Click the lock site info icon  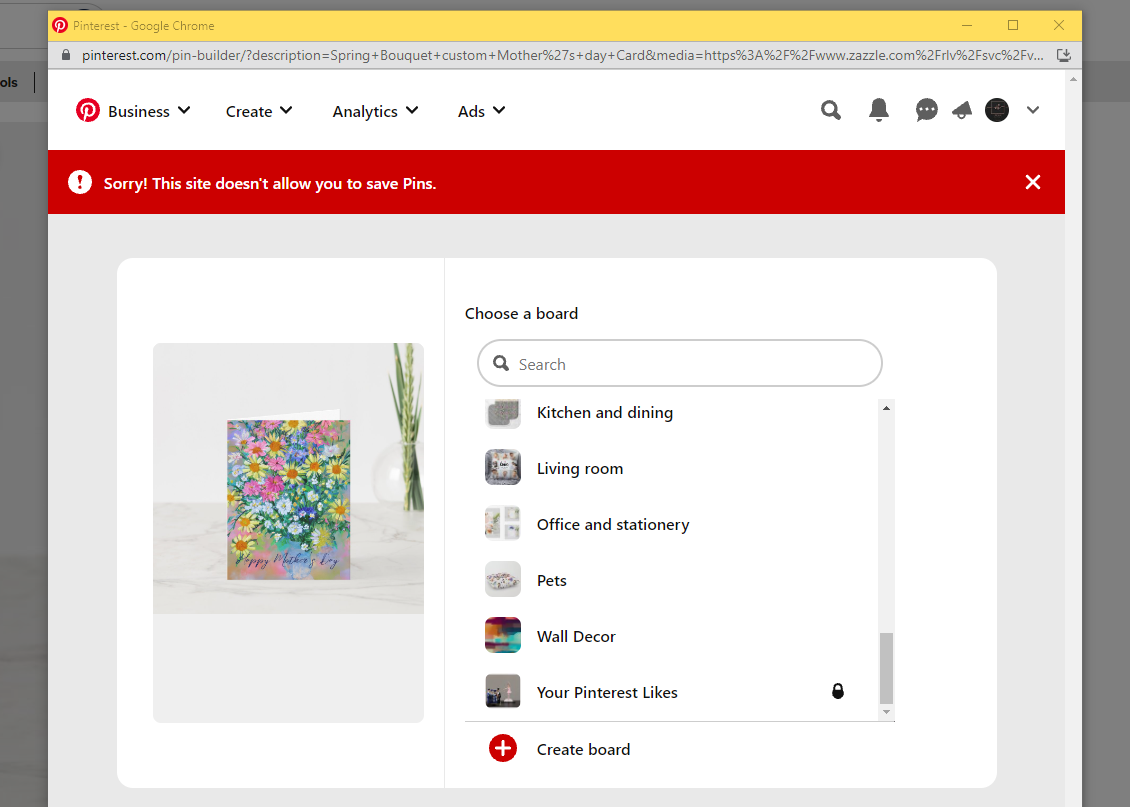pos(66,55)
